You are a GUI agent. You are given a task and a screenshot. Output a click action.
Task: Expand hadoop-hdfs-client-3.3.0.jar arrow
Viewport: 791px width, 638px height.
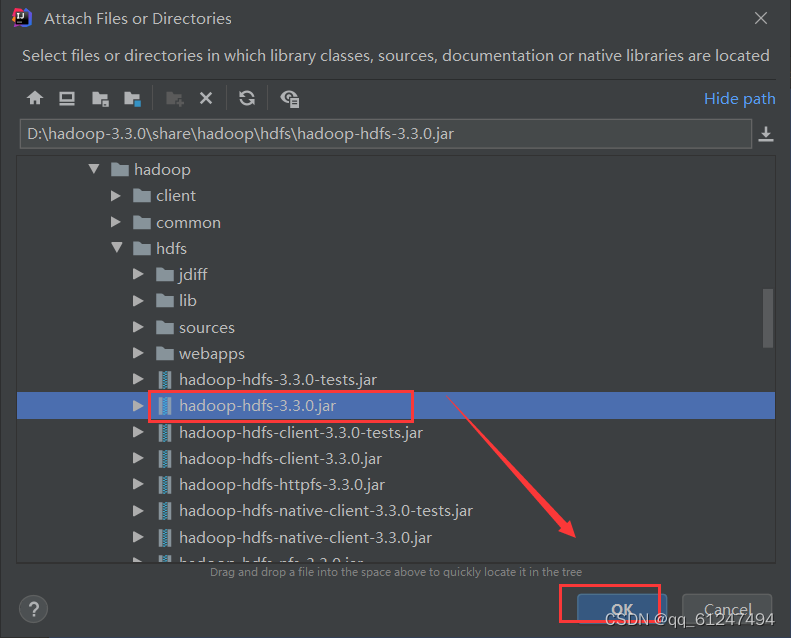click(x=138, y=458)
